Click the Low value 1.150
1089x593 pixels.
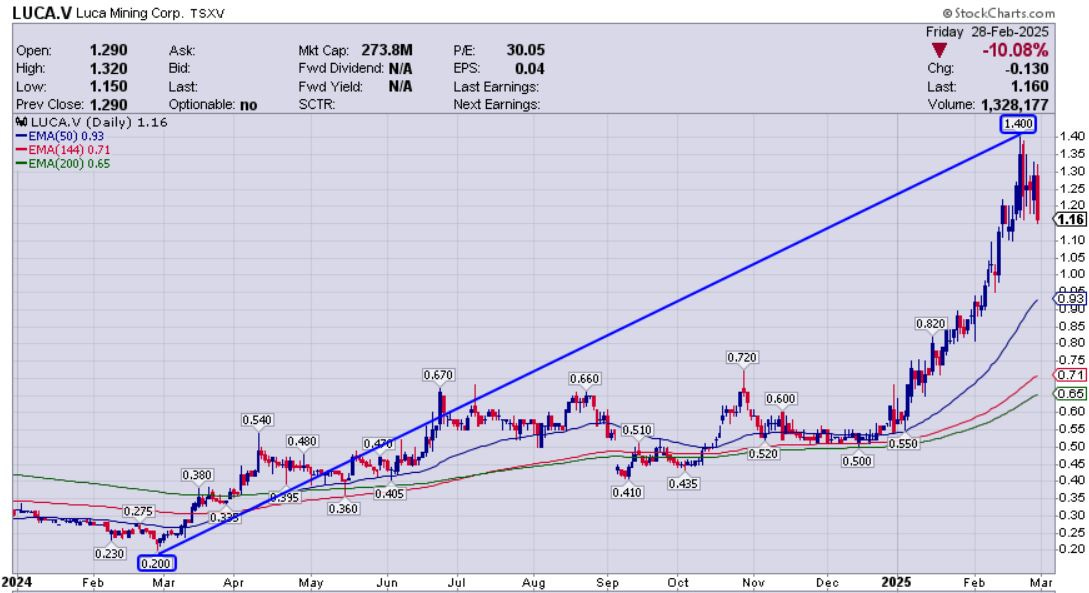(108, 86)
